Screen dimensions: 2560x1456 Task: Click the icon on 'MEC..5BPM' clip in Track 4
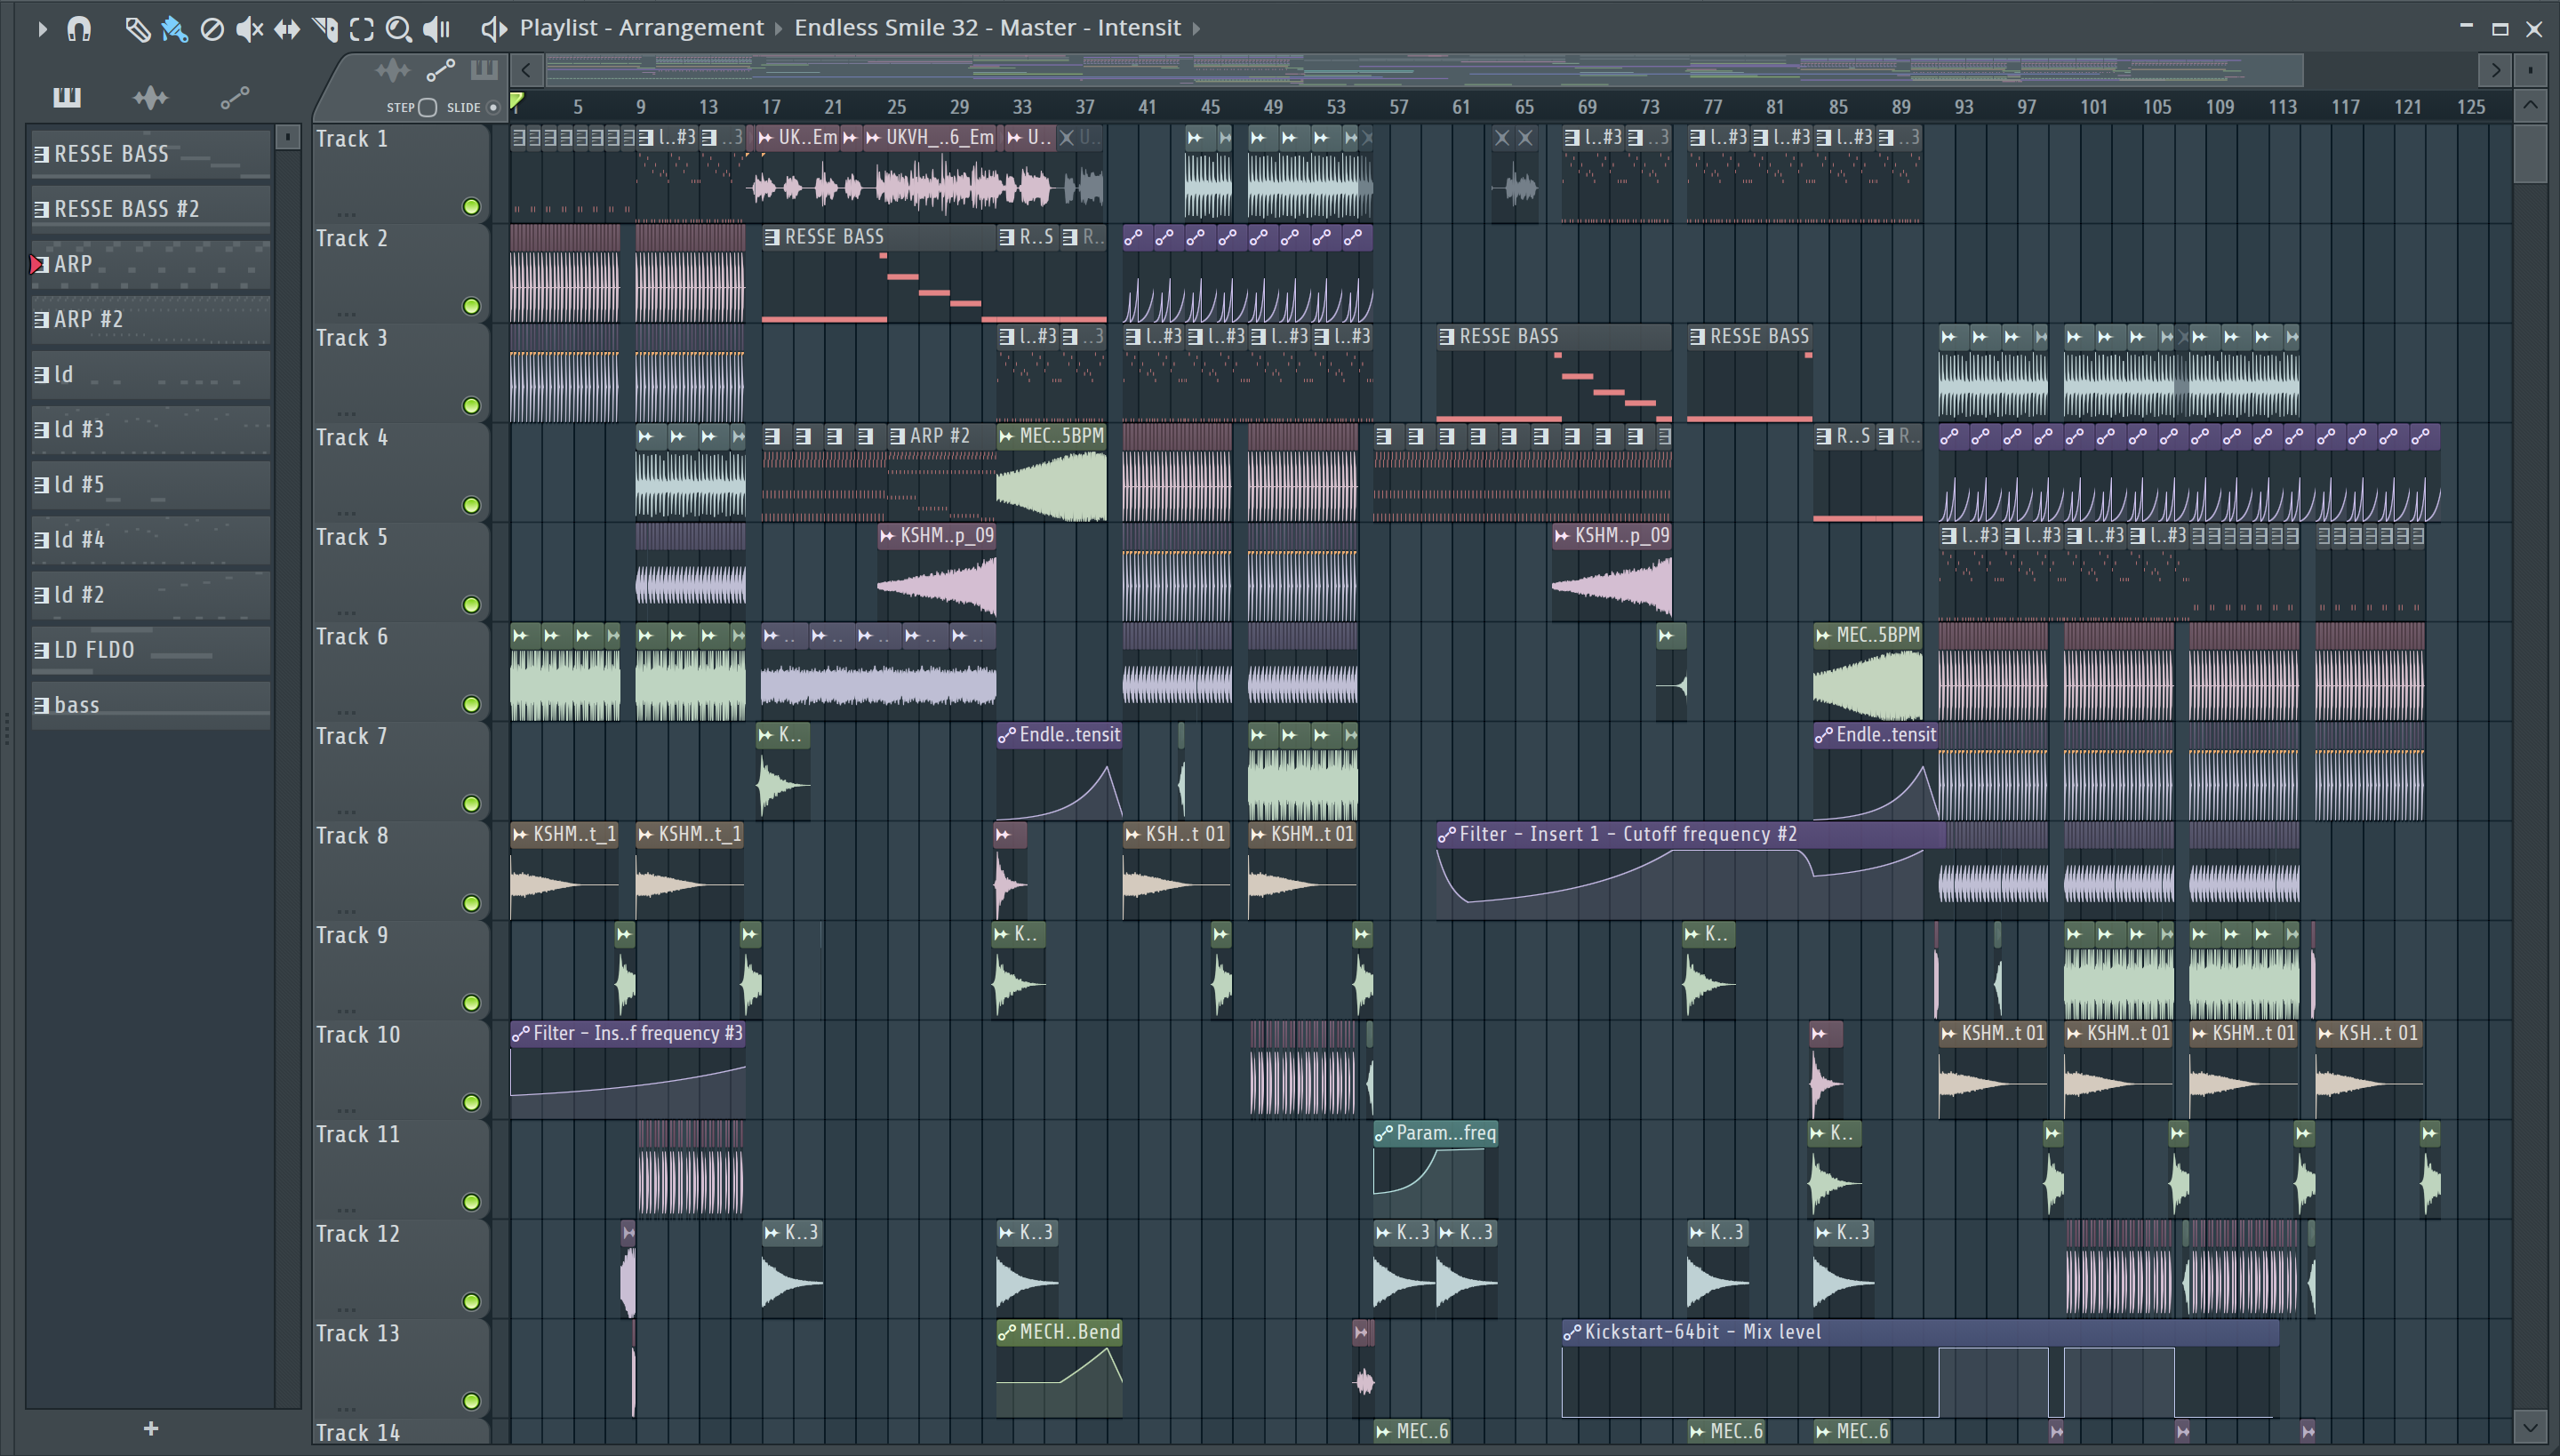pos(1007,436)
